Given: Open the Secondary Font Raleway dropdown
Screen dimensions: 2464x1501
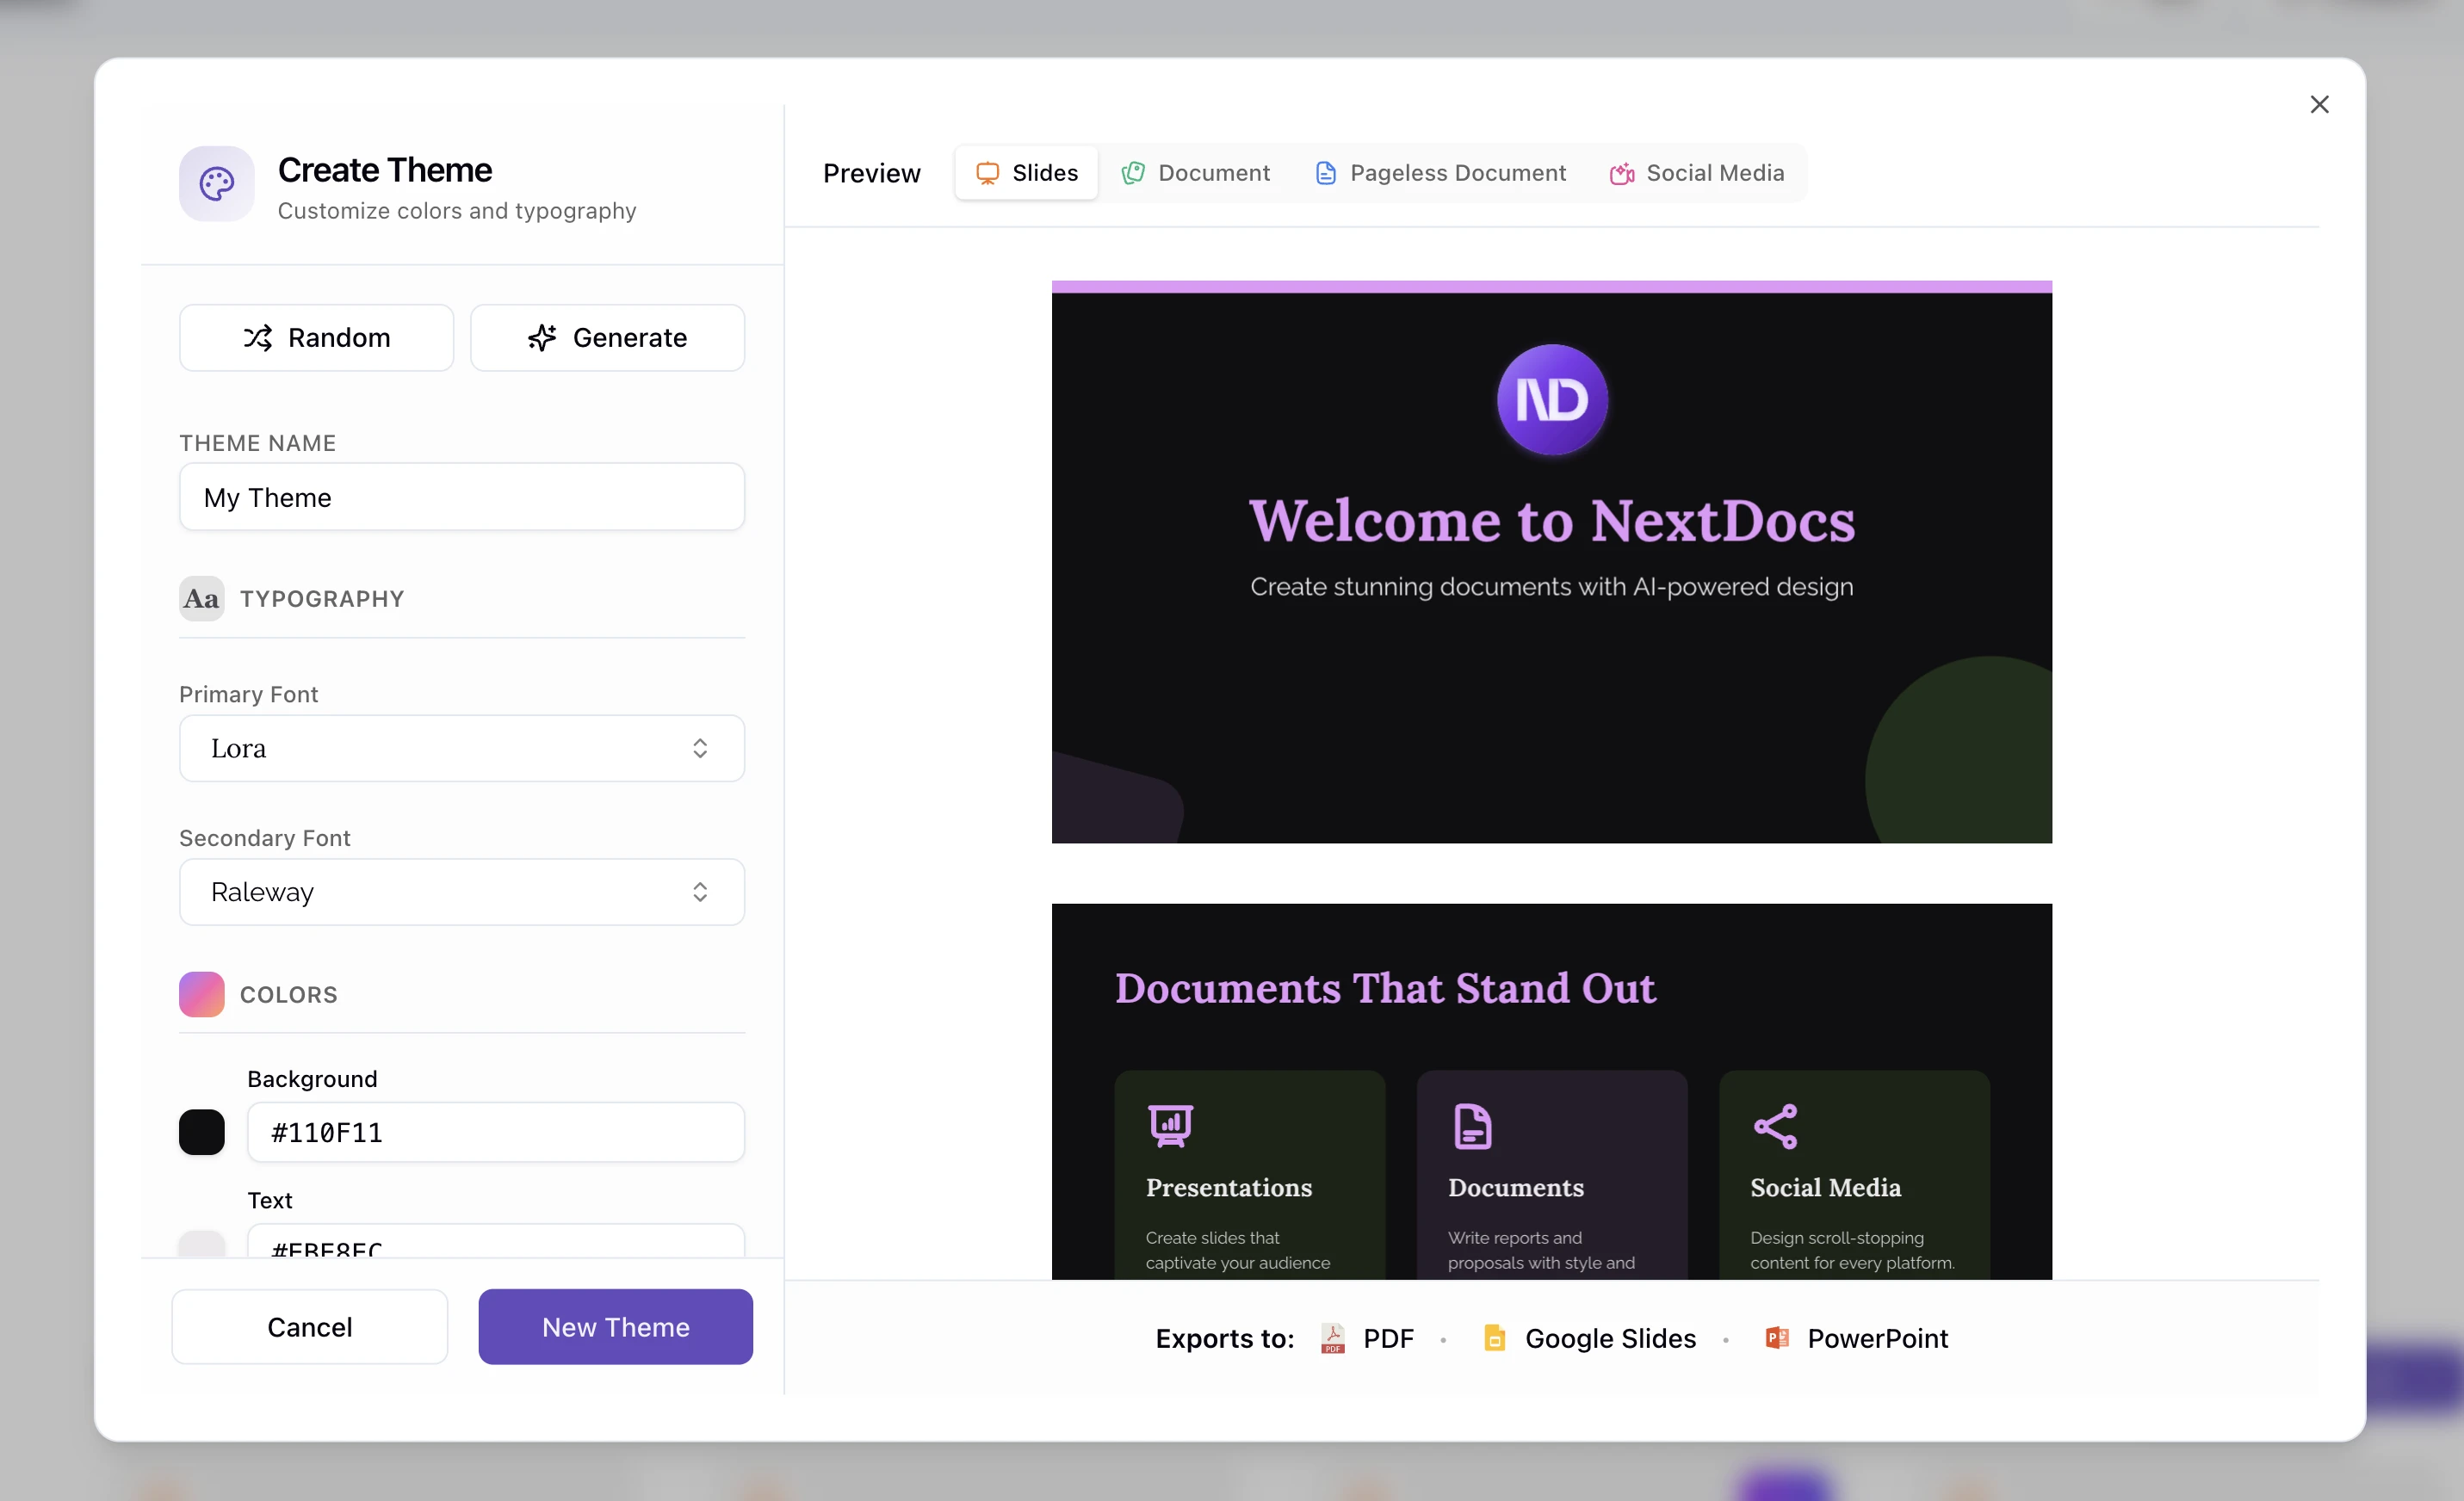Looking at the screenshot, I should point(461,891).
